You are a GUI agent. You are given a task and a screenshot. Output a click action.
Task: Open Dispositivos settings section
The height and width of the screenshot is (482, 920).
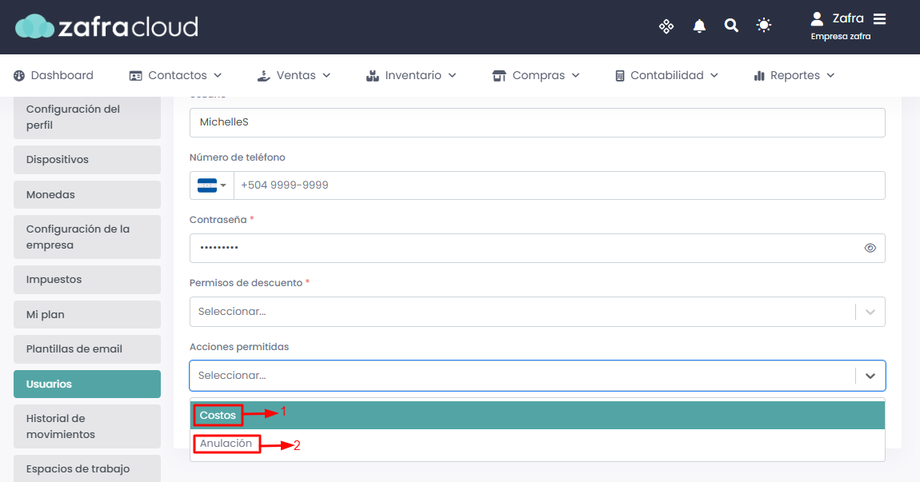coord(87,160)
